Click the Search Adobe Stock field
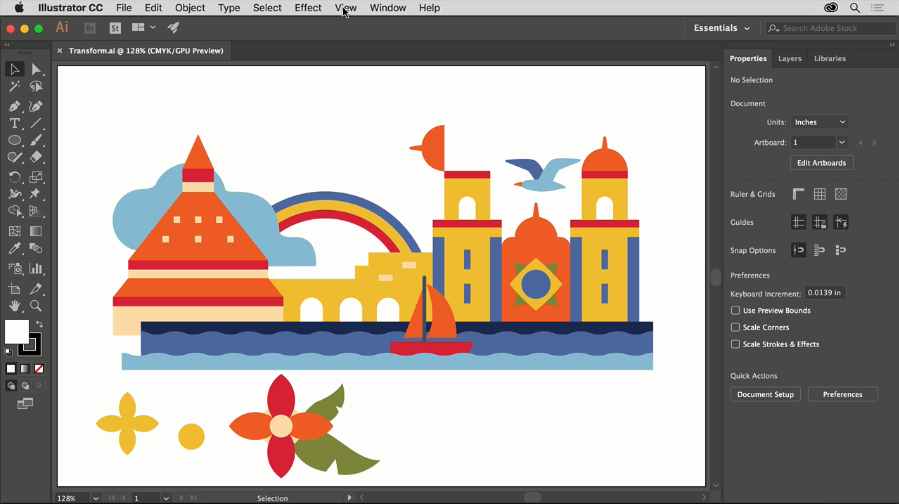 click(x=830, y=28)
